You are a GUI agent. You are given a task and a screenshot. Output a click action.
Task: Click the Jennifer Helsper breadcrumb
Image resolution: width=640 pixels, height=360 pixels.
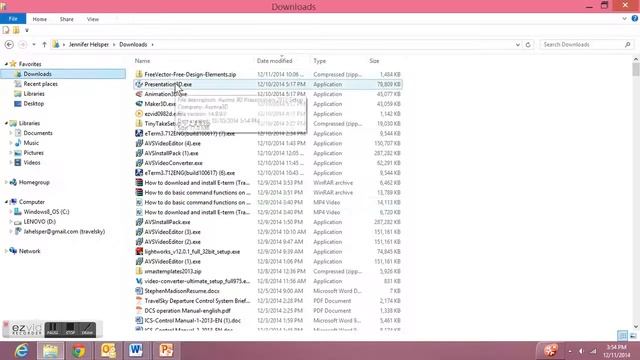tap(89, 44)
